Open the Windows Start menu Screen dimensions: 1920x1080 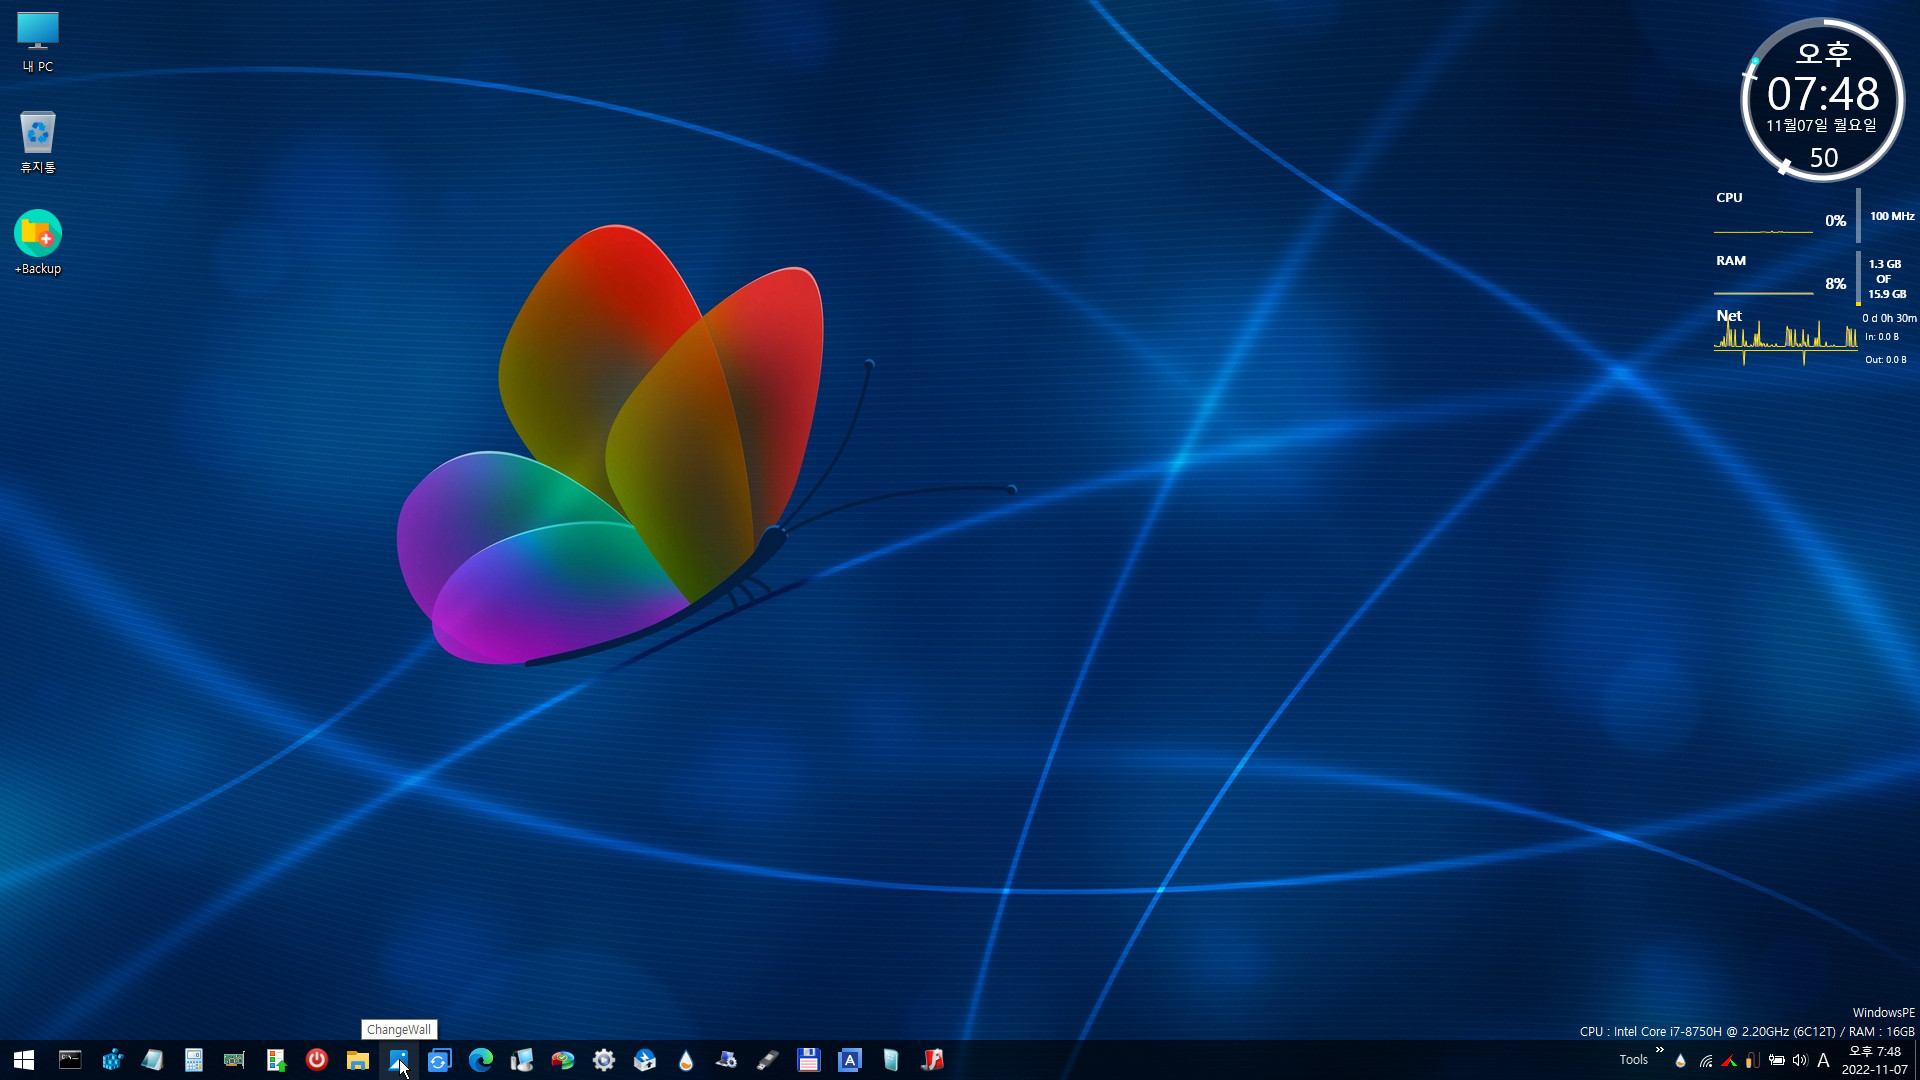click(x=24, y=1060)
